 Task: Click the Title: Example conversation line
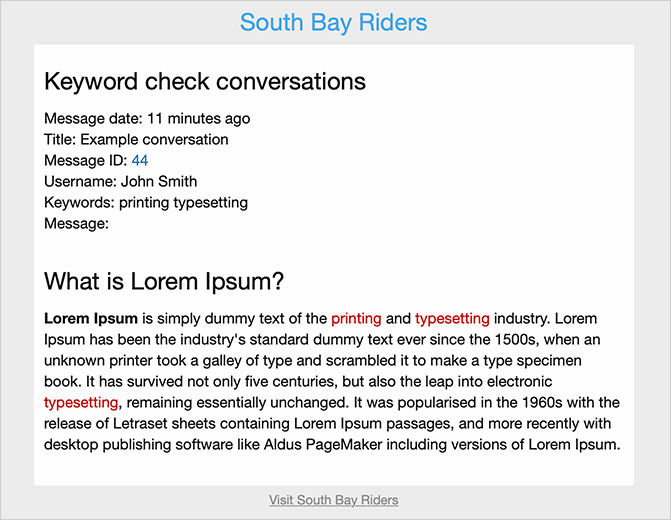coord(136,140)
